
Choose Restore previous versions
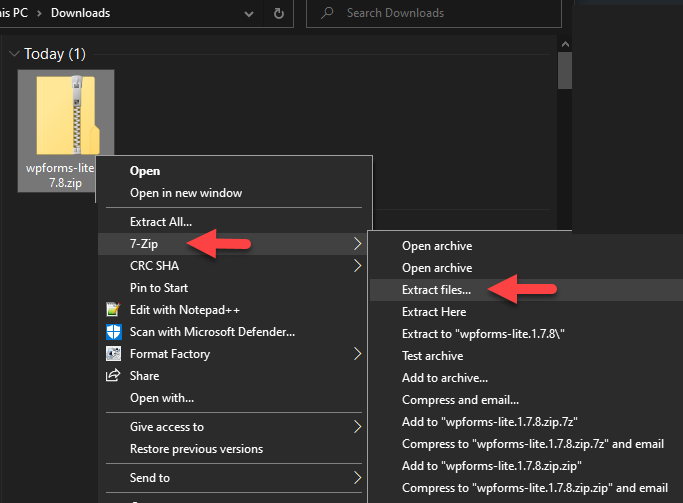(196, 449)
